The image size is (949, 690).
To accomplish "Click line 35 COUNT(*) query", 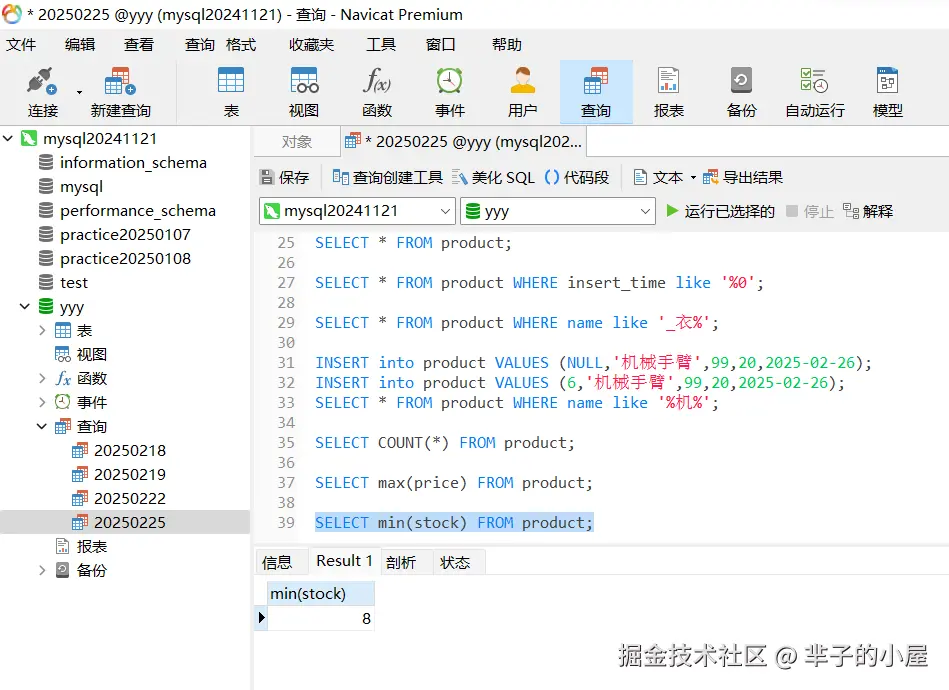I will coord(444,443).
